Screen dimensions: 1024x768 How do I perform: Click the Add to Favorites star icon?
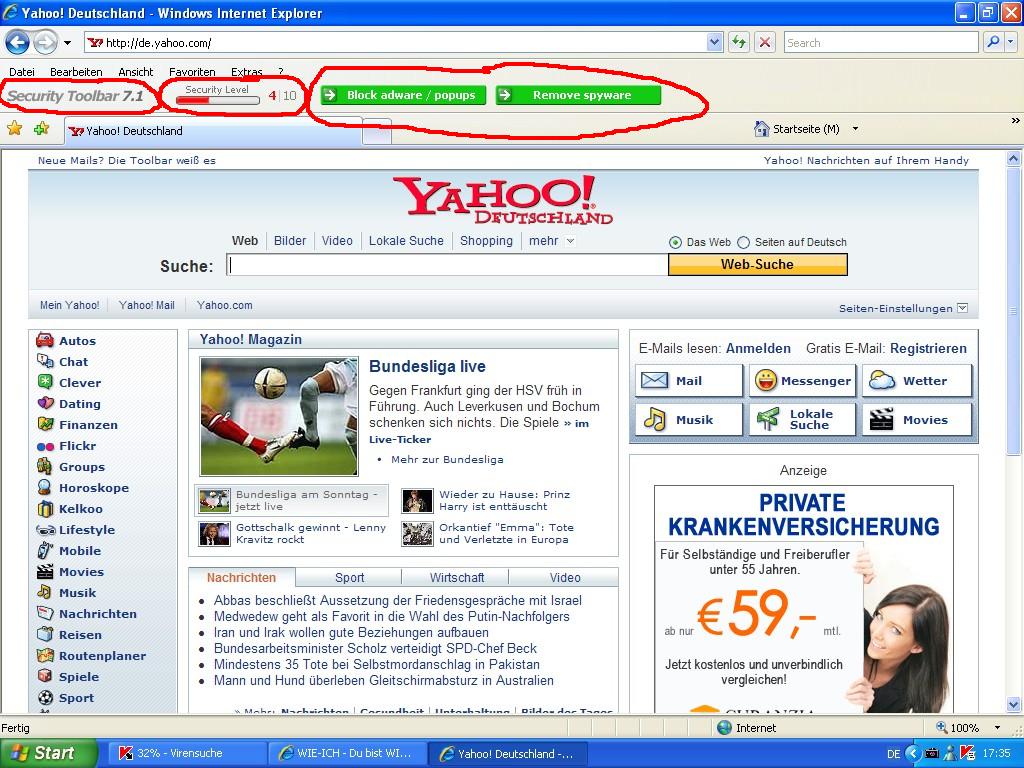click(x=41, y=129)
